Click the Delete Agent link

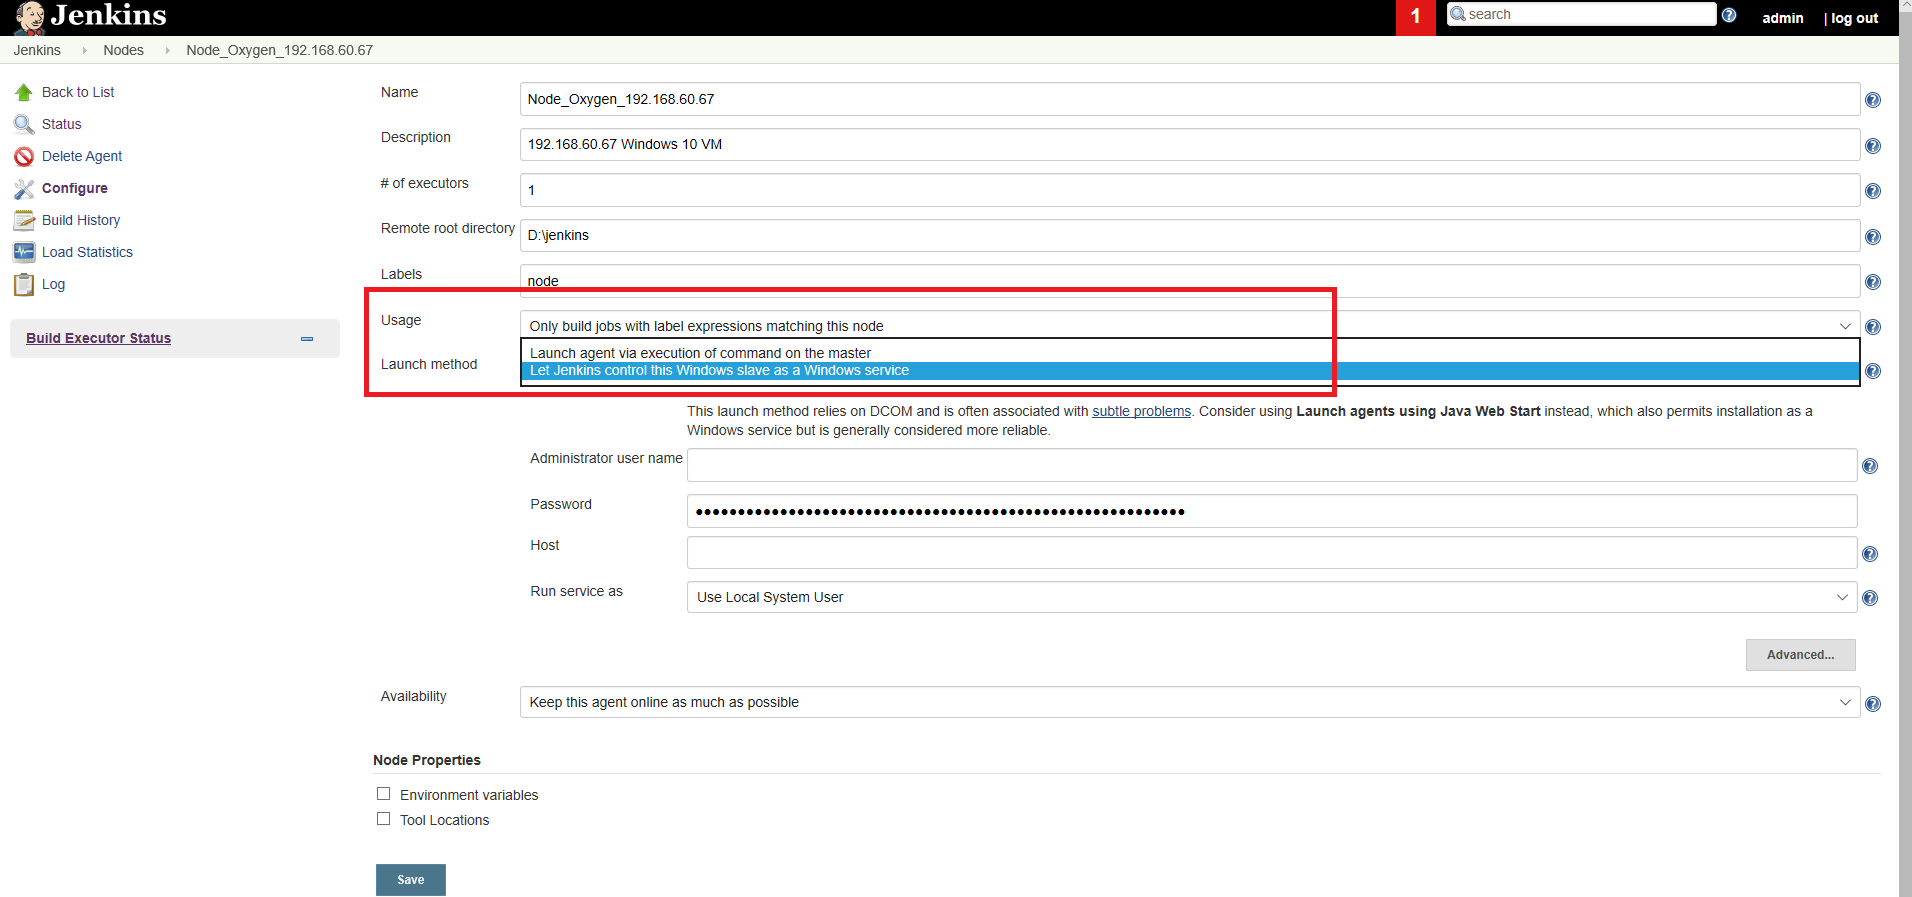tap(82, 156)
